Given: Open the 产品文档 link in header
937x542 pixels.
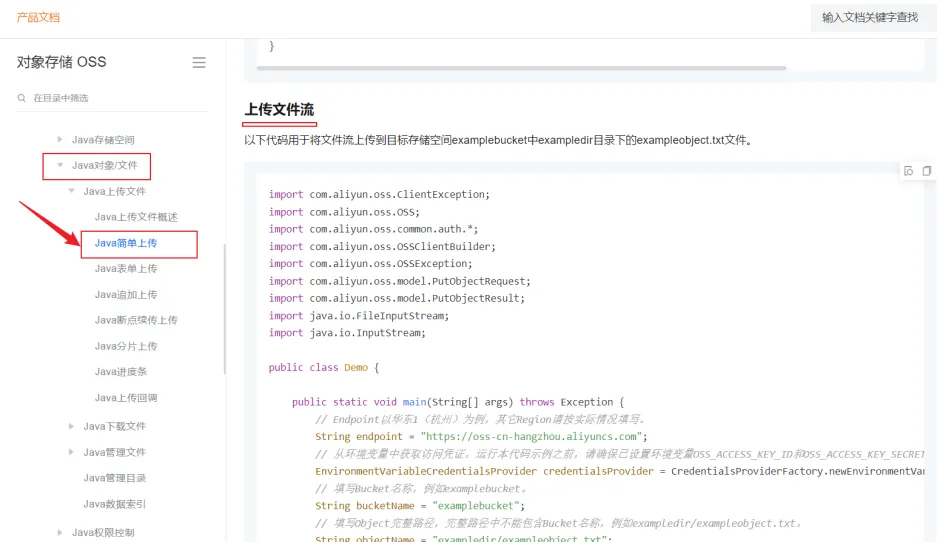Looking at the screenshot, I should (x=38, y=17).
